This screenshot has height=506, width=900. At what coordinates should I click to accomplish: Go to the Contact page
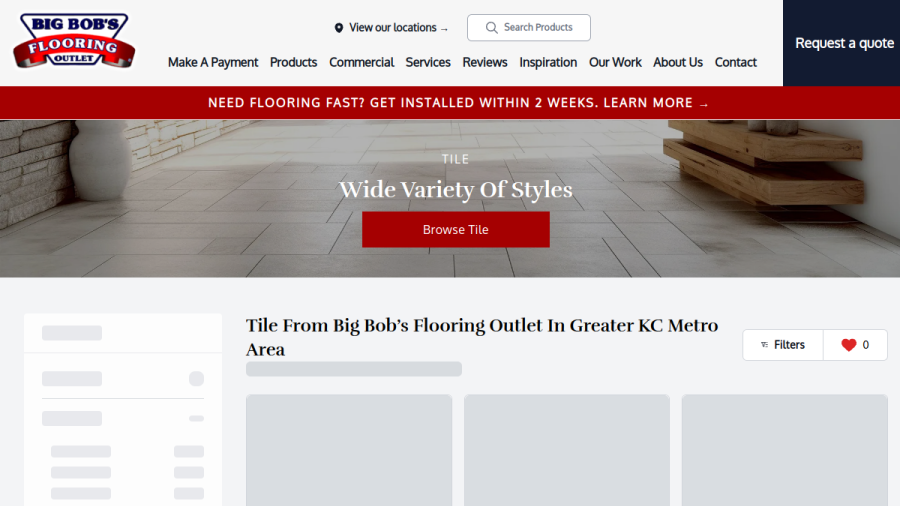(736, 62)
